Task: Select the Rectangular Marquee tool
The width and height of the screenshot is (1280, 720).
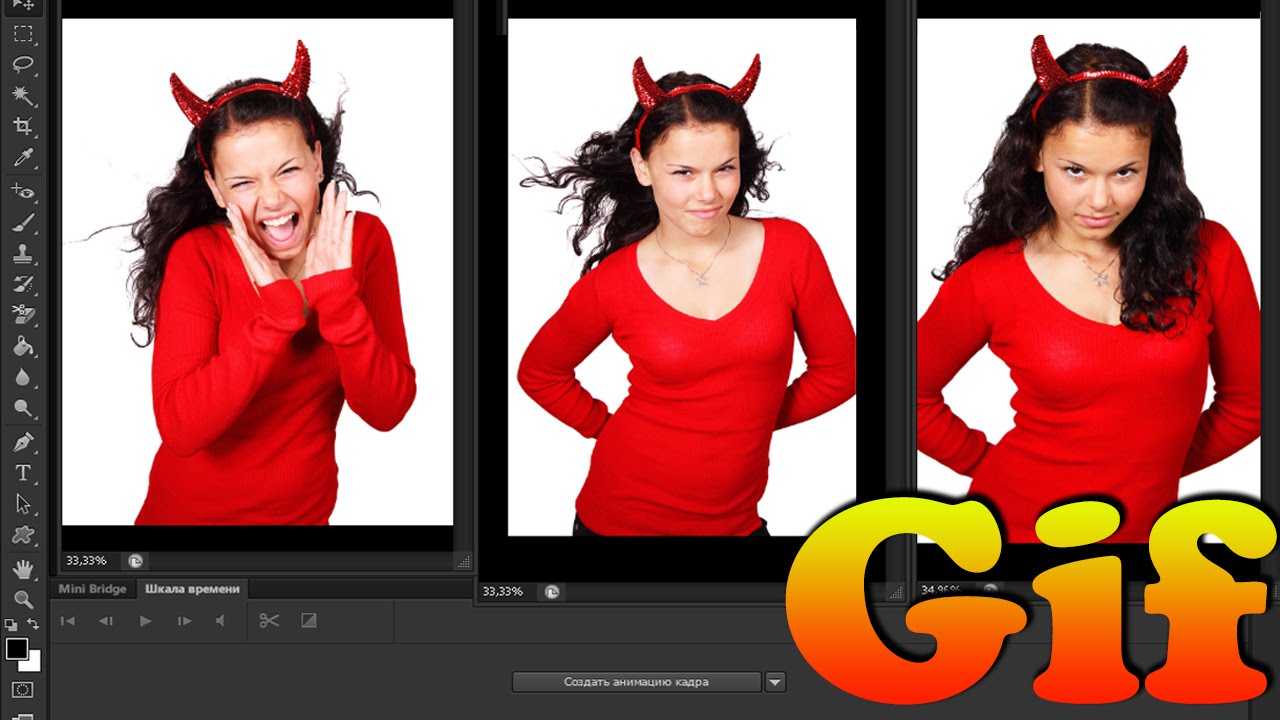Action: tap(23, 34)
